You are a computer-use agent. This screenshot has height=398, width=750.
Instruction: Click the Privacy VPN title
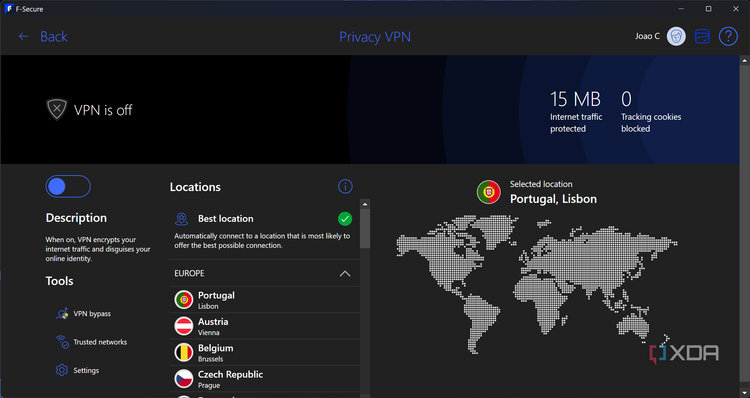(375, 37)
